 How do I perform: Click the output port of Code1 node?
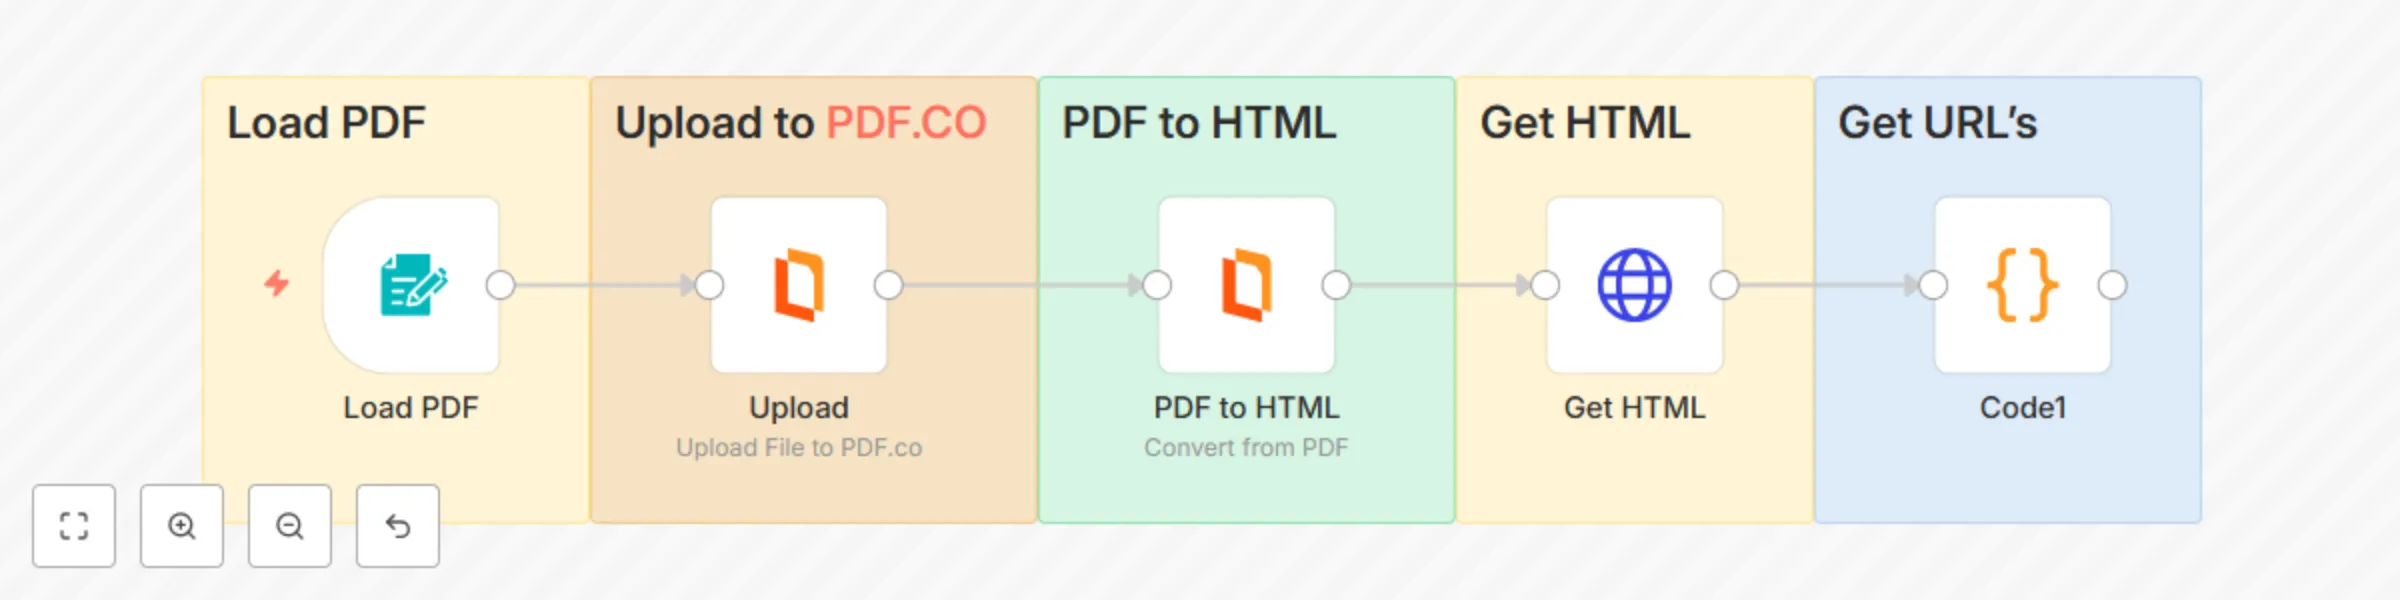[2110, 285]
